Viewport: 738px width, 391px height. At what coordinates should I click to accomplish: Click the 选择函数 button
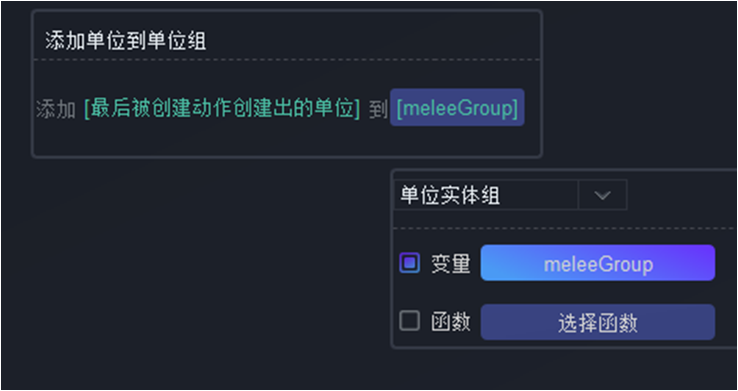[x=598, y=322]
